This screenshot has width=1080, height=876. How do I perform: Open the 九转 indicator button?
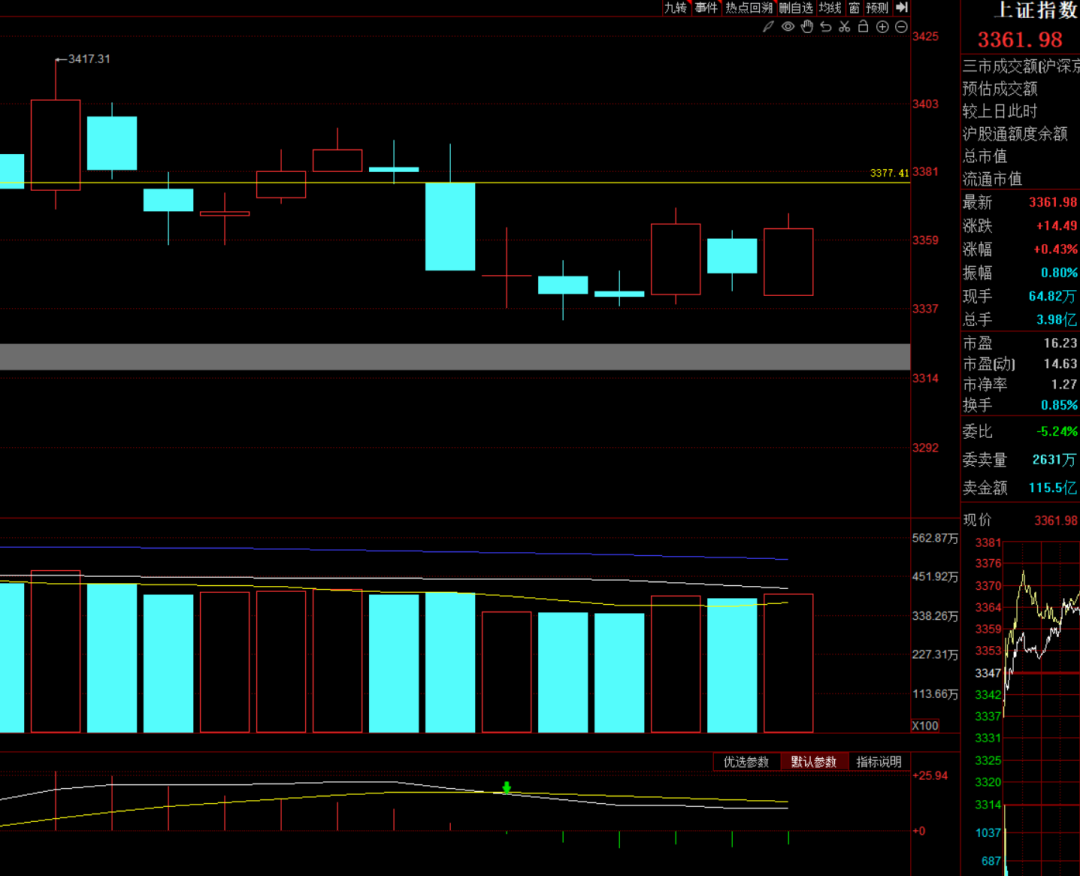coord(676,8)
